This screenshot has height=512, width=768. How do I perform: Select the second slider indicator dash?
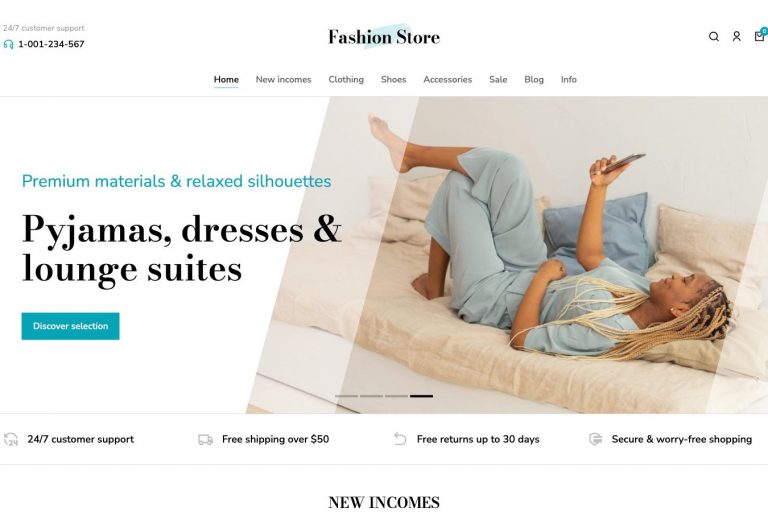(x=371, y=396)
